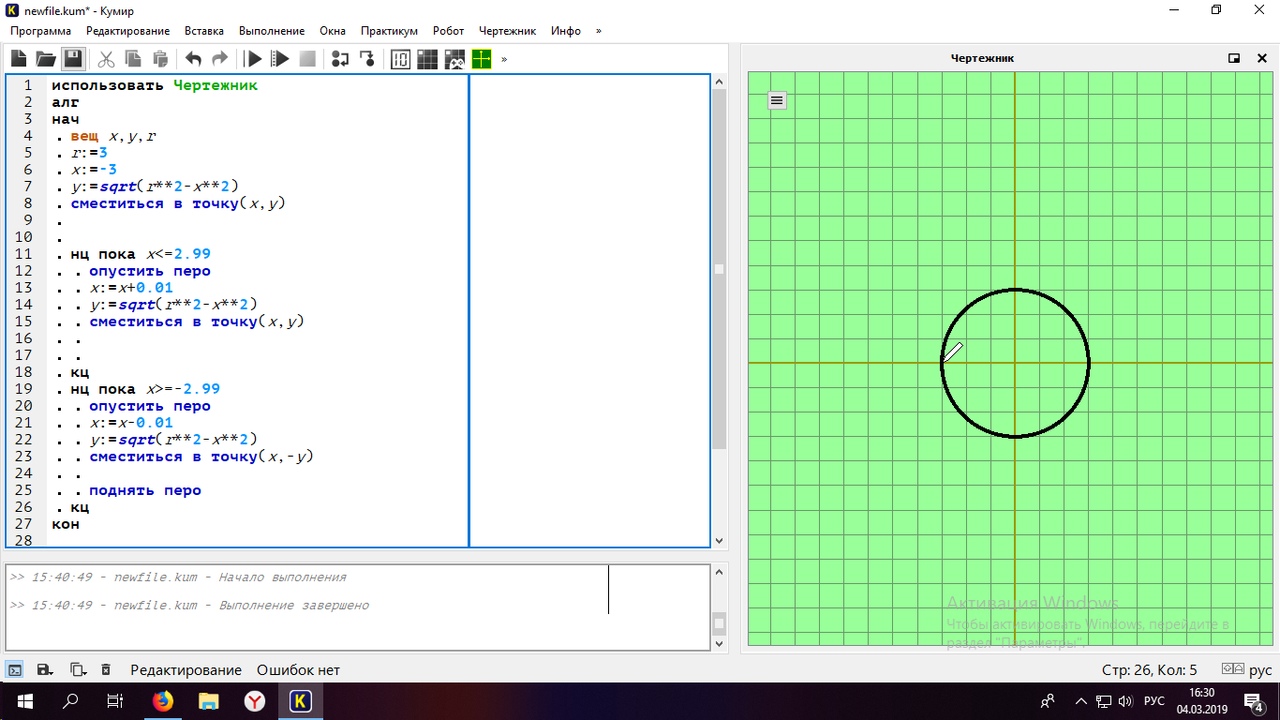Save the program with floppy icon
The width and height of the screenshot is (1280, 720).
[73, 59]
